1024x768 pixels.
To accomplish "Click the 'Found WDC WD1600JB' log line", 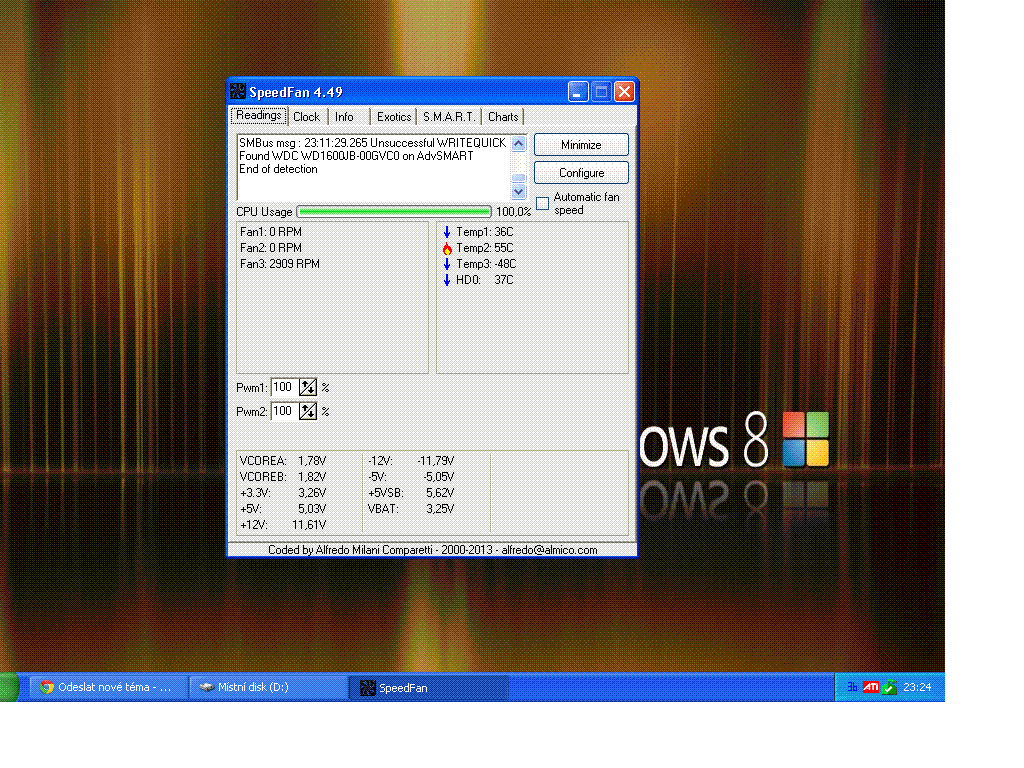I will point(356,156).
